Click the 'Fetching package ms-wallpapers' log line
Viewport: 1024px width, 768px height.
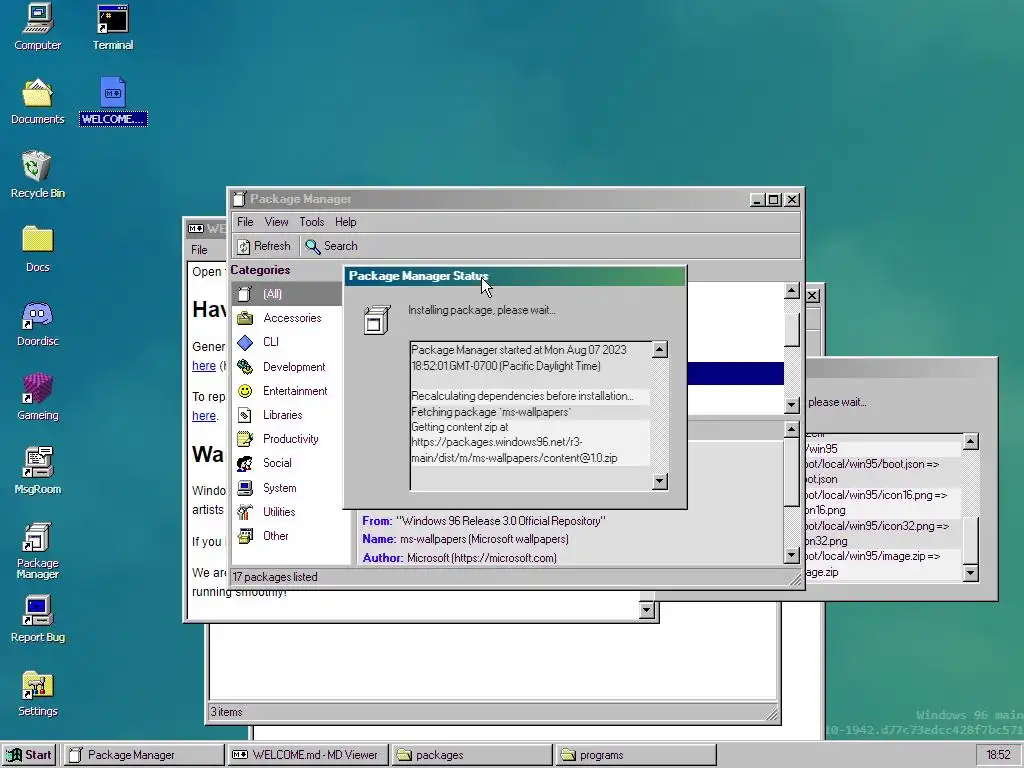(491, 412)
